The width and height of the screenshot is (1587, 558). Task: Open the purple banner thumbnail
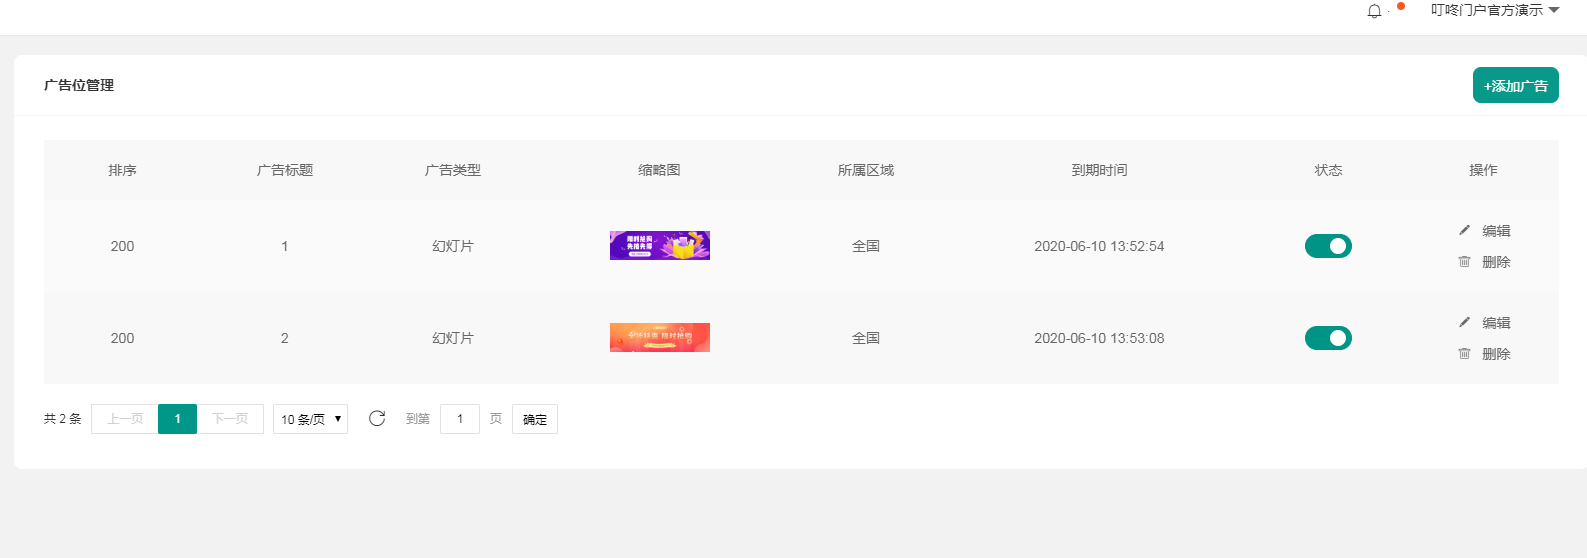tap(659, 246)
